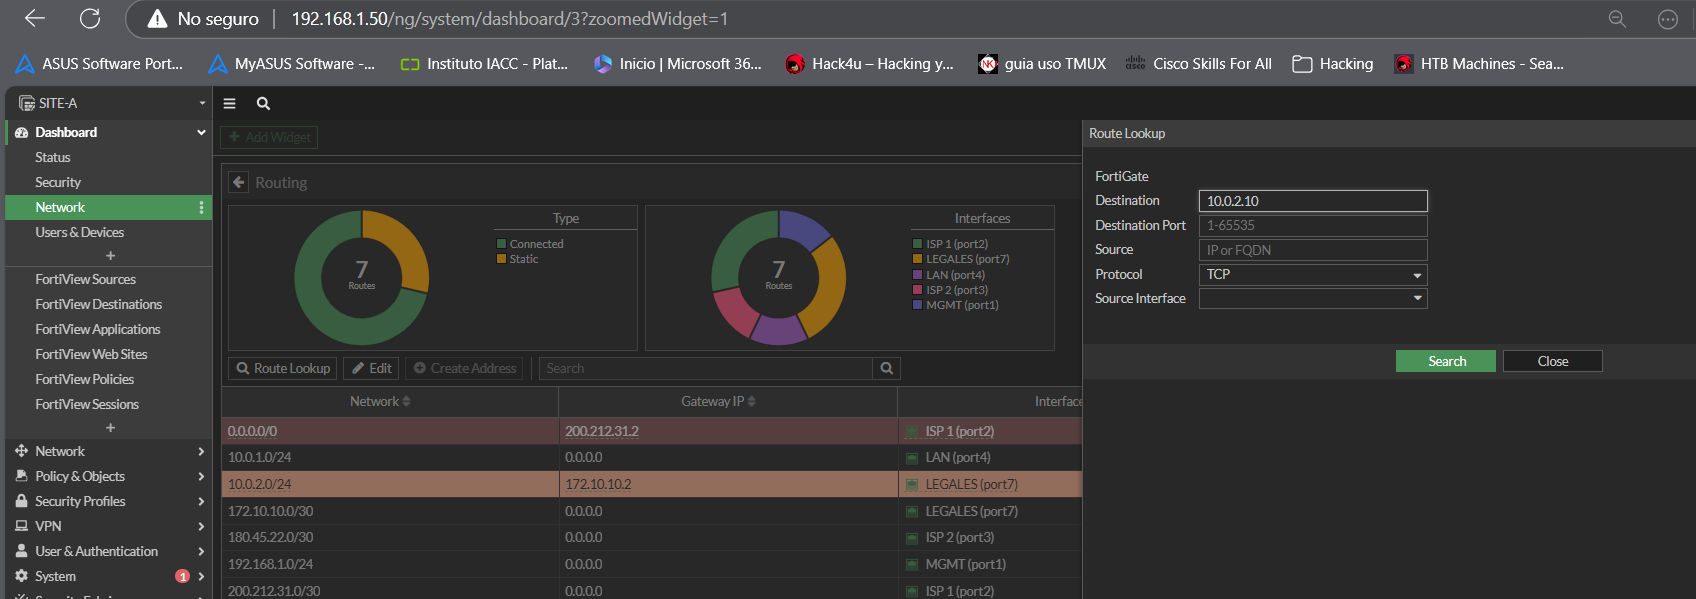Open the Hacking bookmarks folder
Image resolution: width=1696 pixels, height=599 pixels.
[x=1333, y=64]
